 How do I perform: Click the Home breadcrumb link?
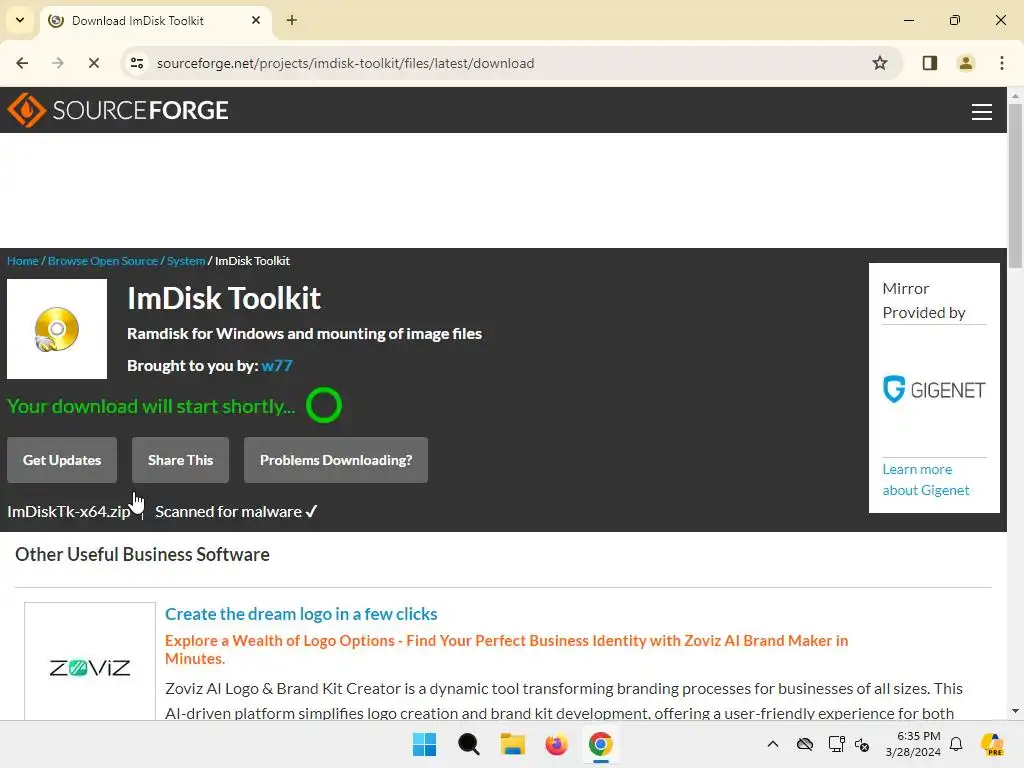[23, 261]
